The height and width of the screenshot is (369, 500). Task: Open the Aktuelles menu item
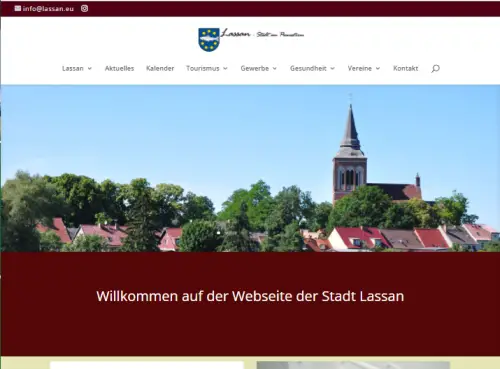pos(119,68)
